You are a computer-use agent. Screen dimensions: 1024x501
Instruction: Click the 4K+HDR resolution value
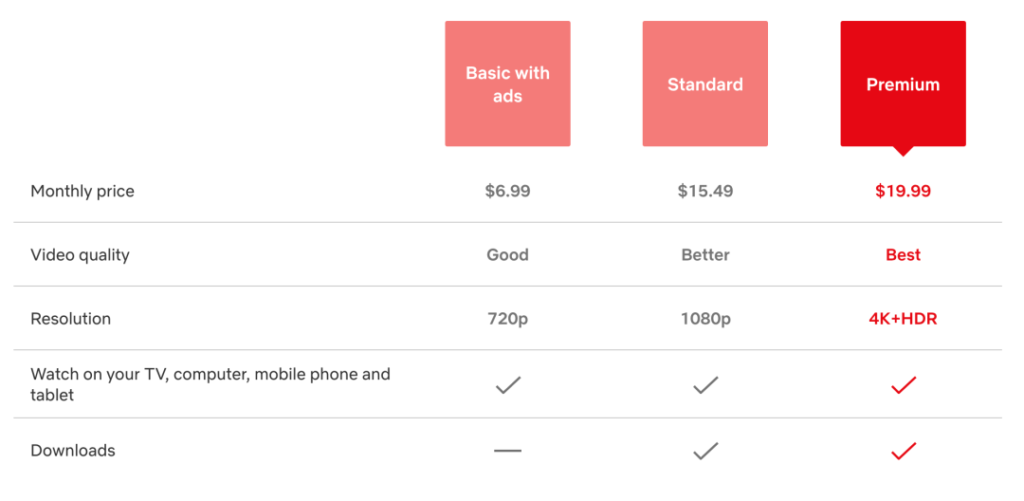(x=903, y=319)
